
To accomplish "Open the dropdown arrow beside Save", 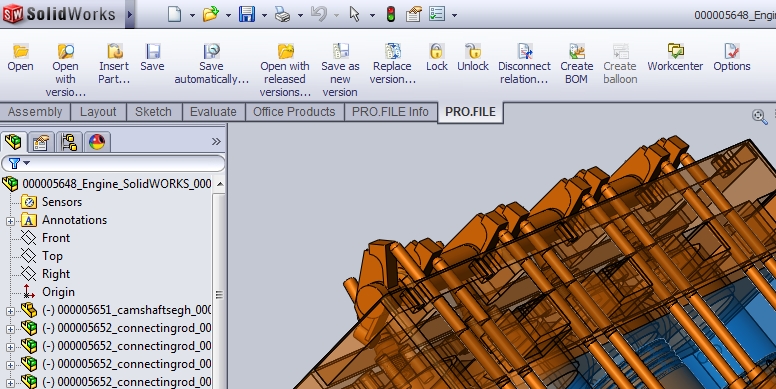I will tap(264, 15).
